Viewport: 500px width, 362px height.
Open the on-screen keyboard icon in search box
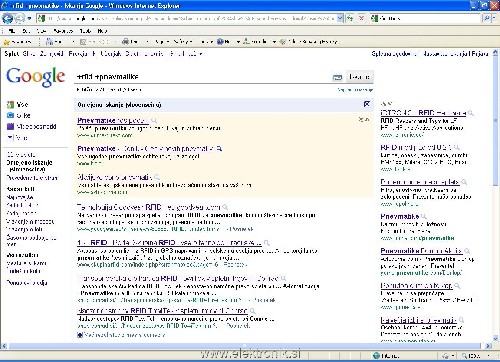tap(337, 77)
